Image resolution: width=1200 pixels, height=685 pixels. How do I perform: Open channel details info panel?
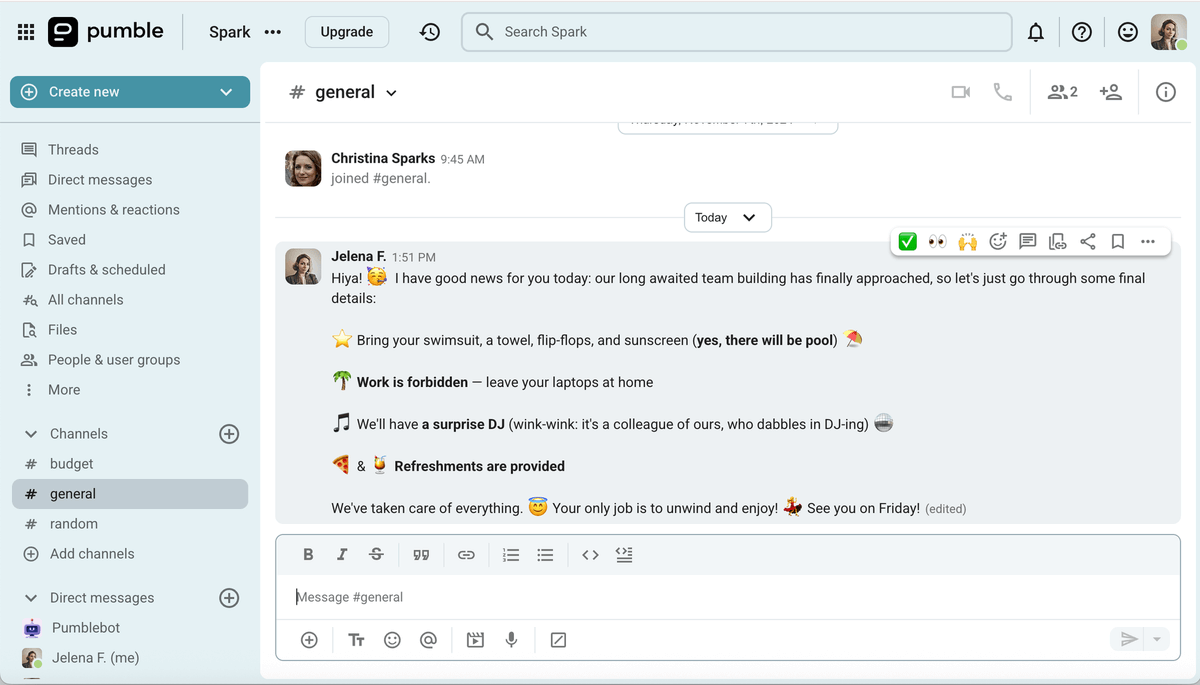tap(1165, 91)
